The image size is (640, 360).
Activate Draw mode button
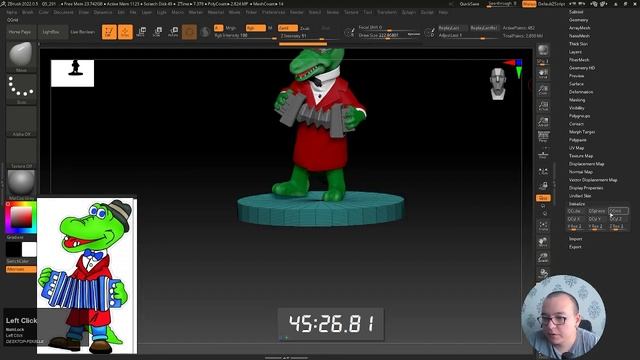pyautogui.click(x=125, y=32)
